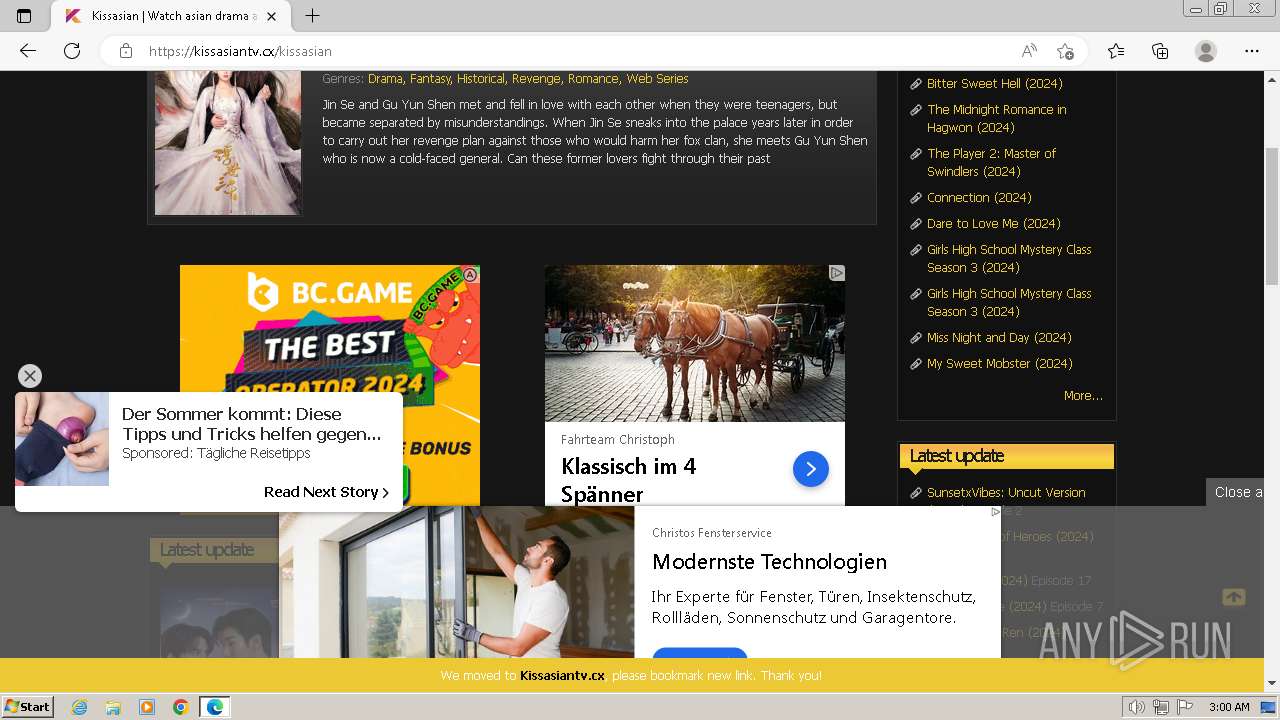Screen dimensions: 1280x720
Task: Open BC.GAME AdChoices icon
Action: (x=470, y=274)
